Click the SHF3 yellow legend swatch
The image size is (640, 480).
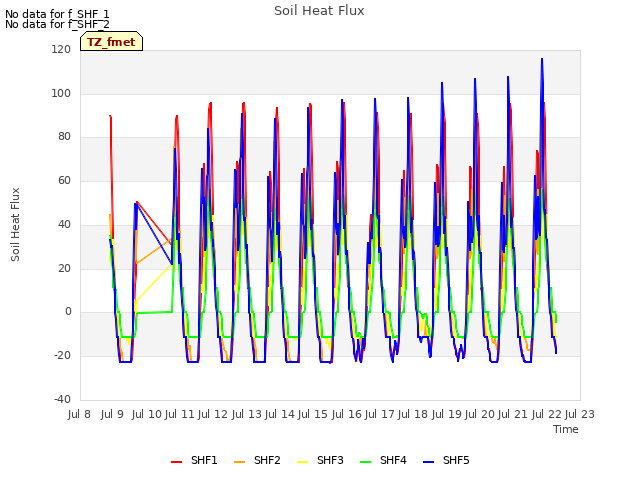[x=302, y=462]
